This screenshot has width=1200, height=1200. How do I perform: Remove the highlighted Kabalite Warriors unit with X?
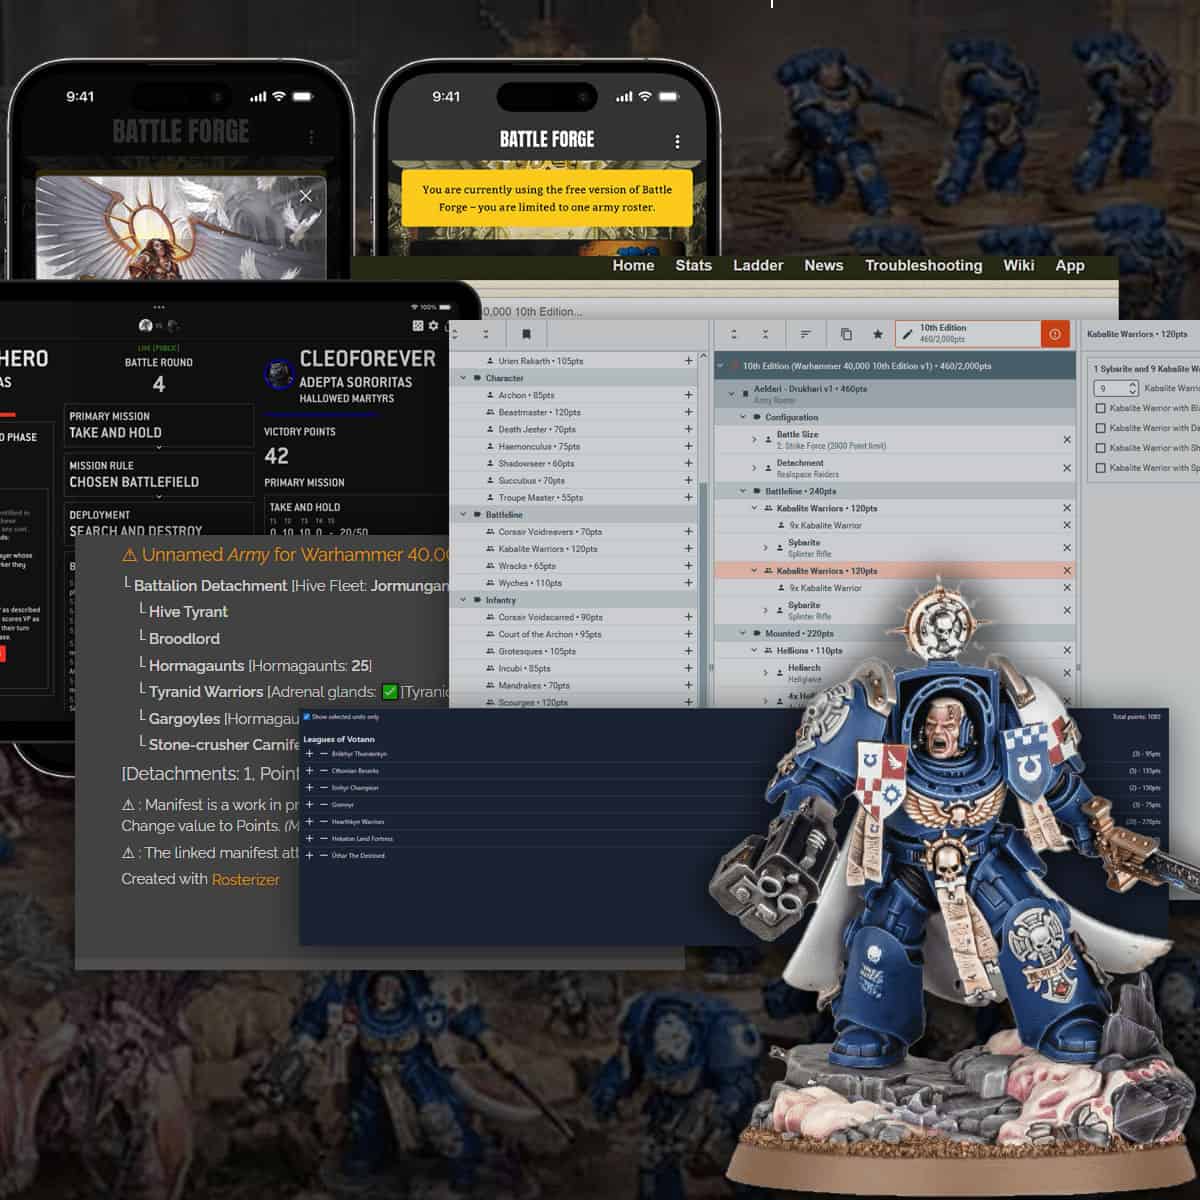coord(1067,571)
